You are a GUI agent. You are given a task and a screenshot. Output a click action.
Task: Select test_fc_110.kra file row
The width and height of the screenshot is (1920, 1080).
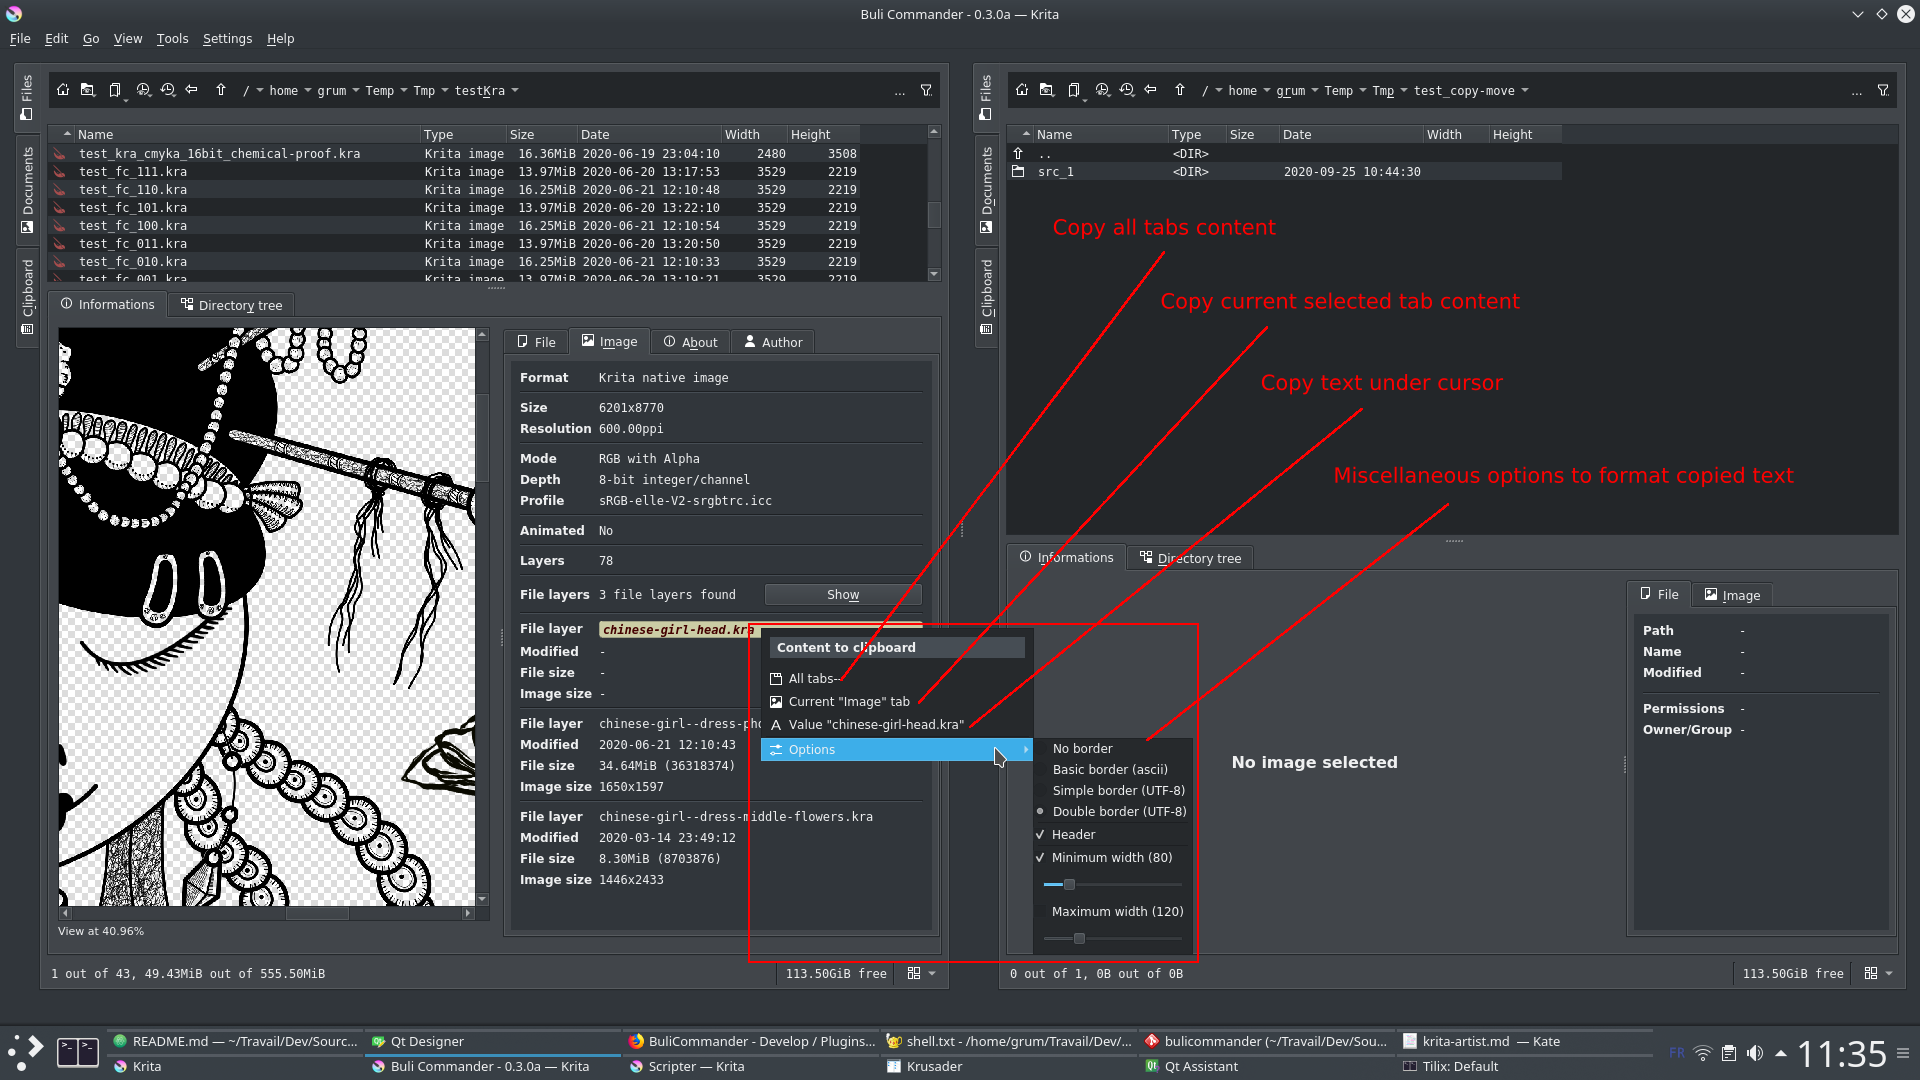[x=133, y=189]
